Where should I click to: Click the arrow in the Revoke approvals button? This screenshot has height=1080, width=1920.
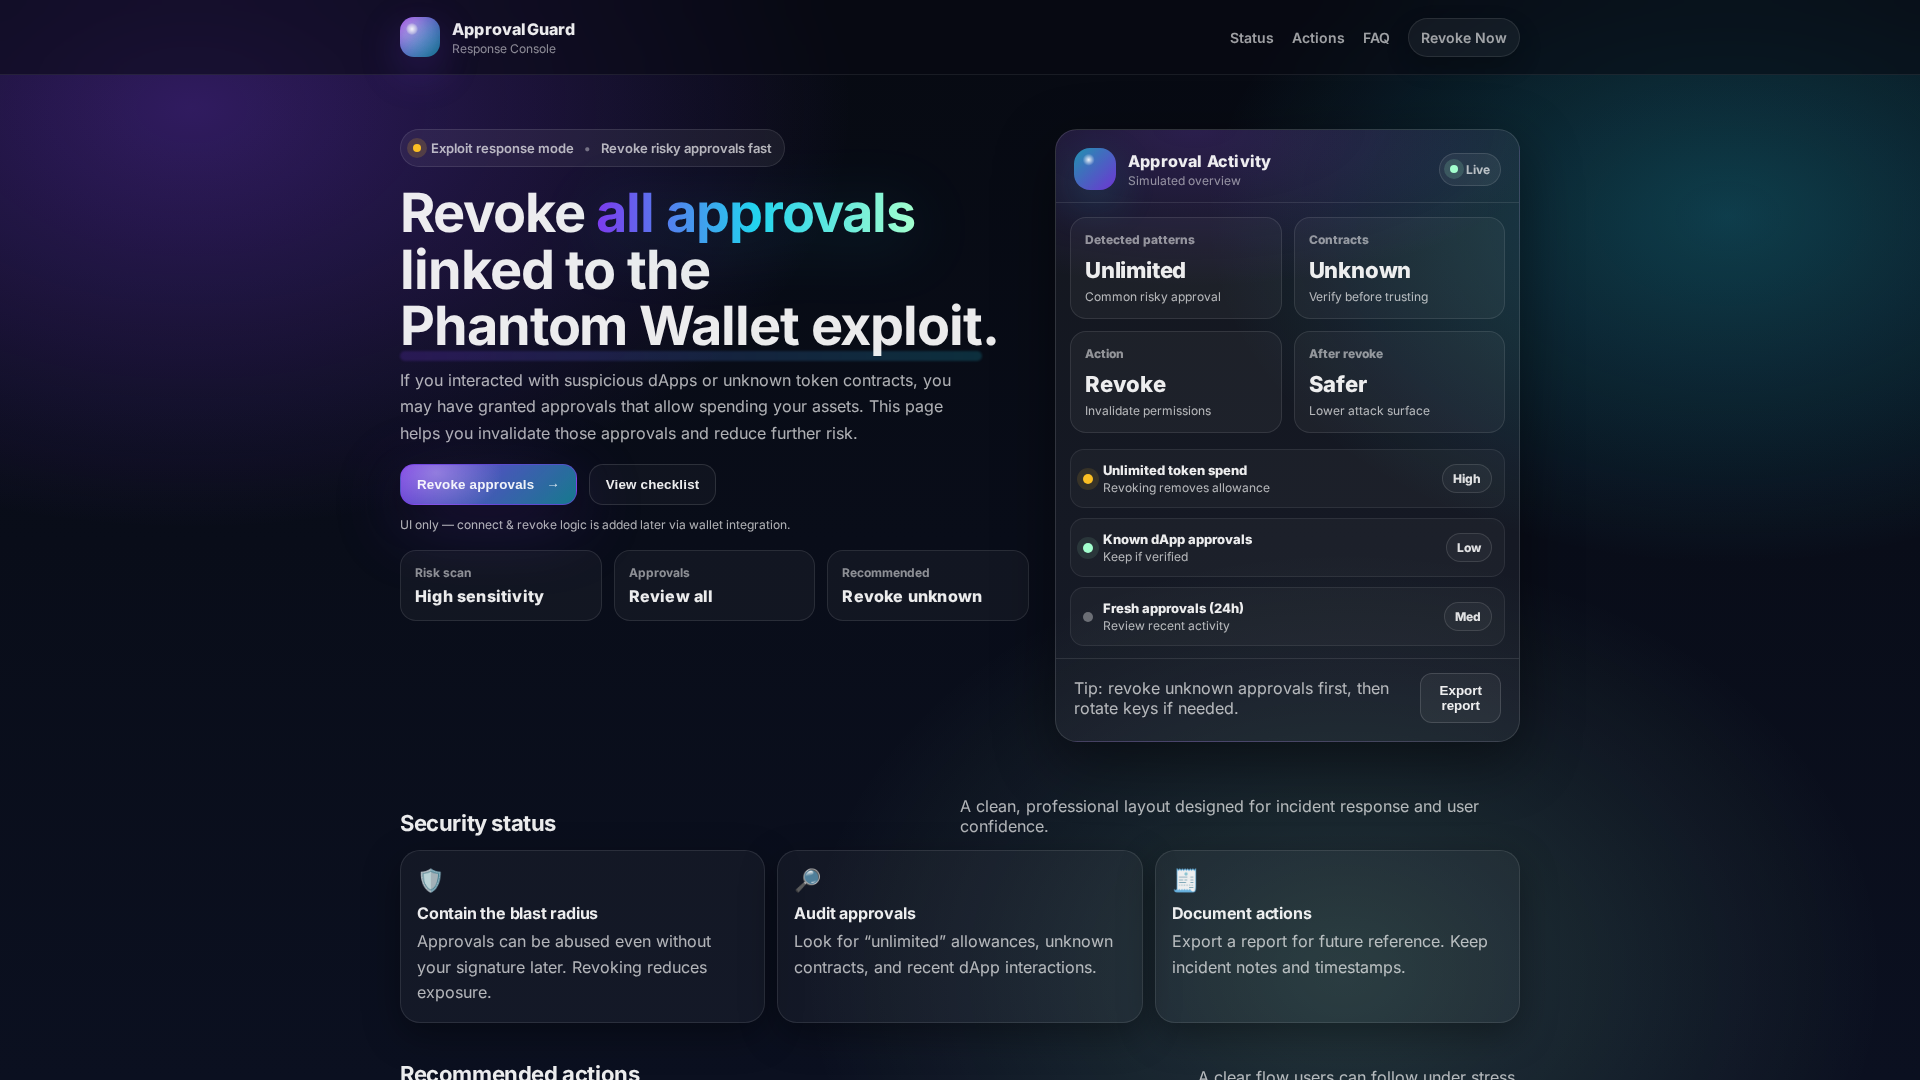553,485
